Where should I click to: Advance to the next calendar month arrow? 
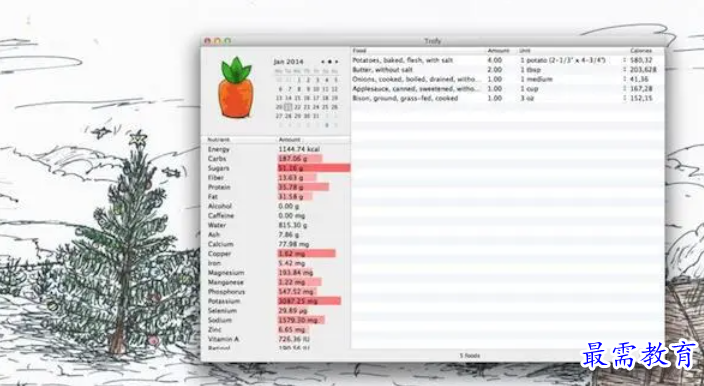point(337,61)
